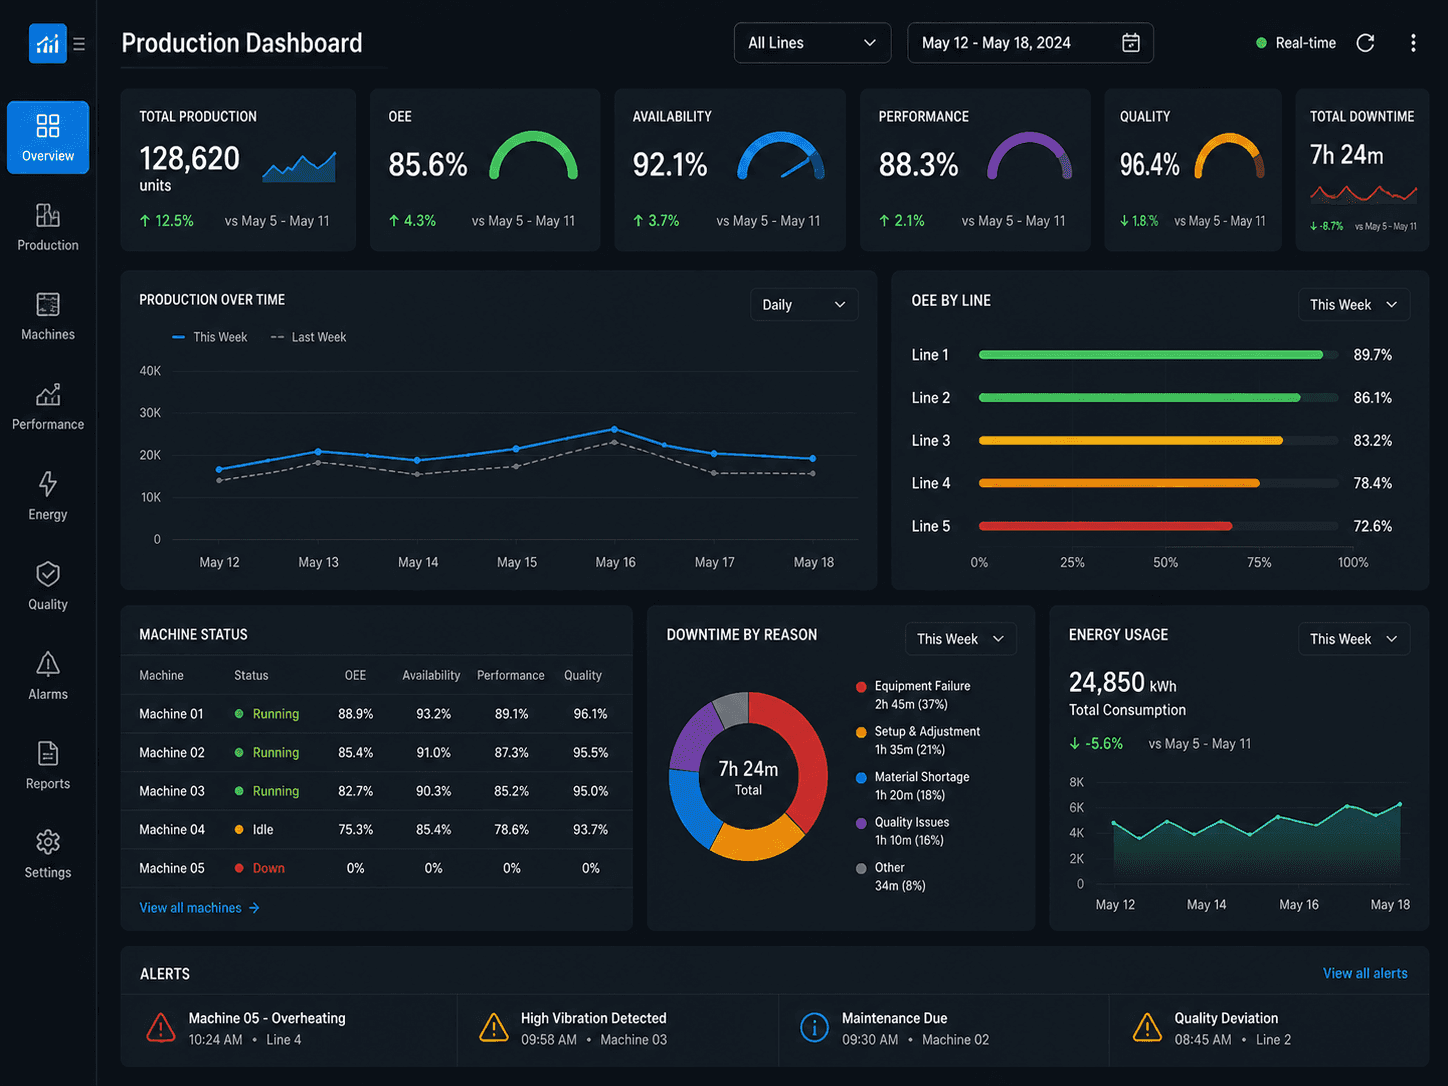Viewport: 1448px width, 1086px height.
Task: Click May 16 peak point on production chart
Action: click(614, 430)
